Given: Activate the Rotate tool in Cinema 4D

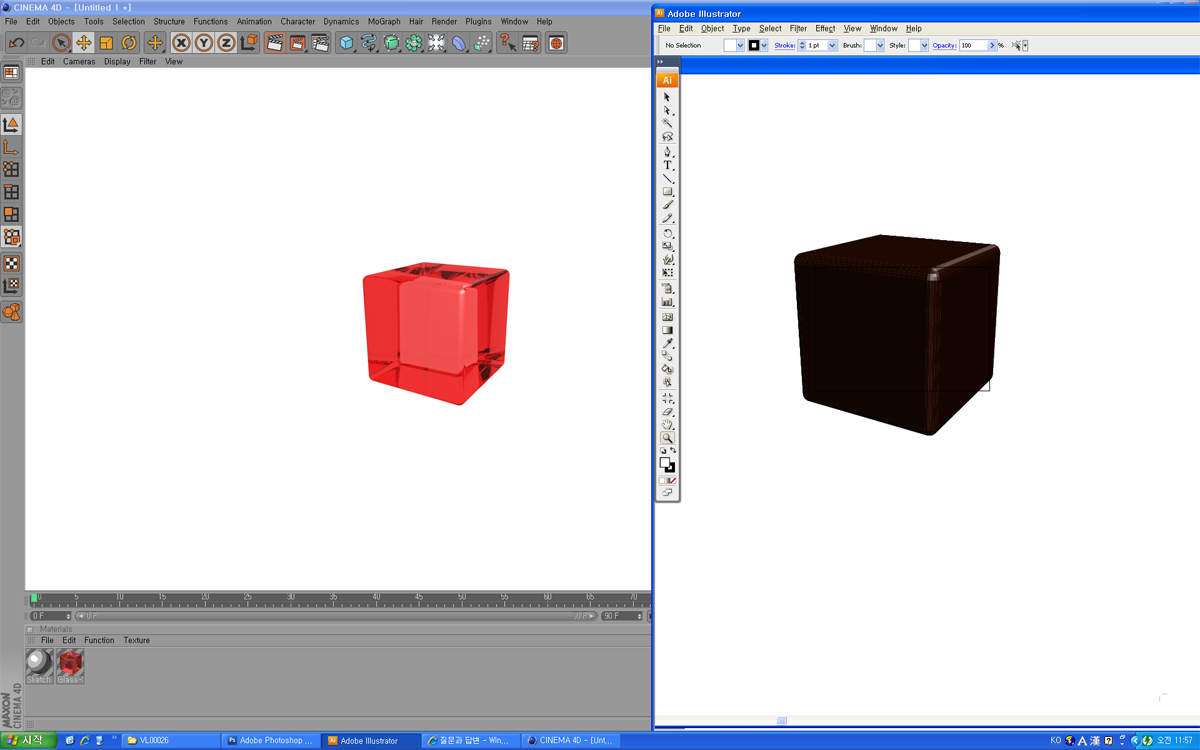Looking at the screenshot, I should (x=128, y=43).
